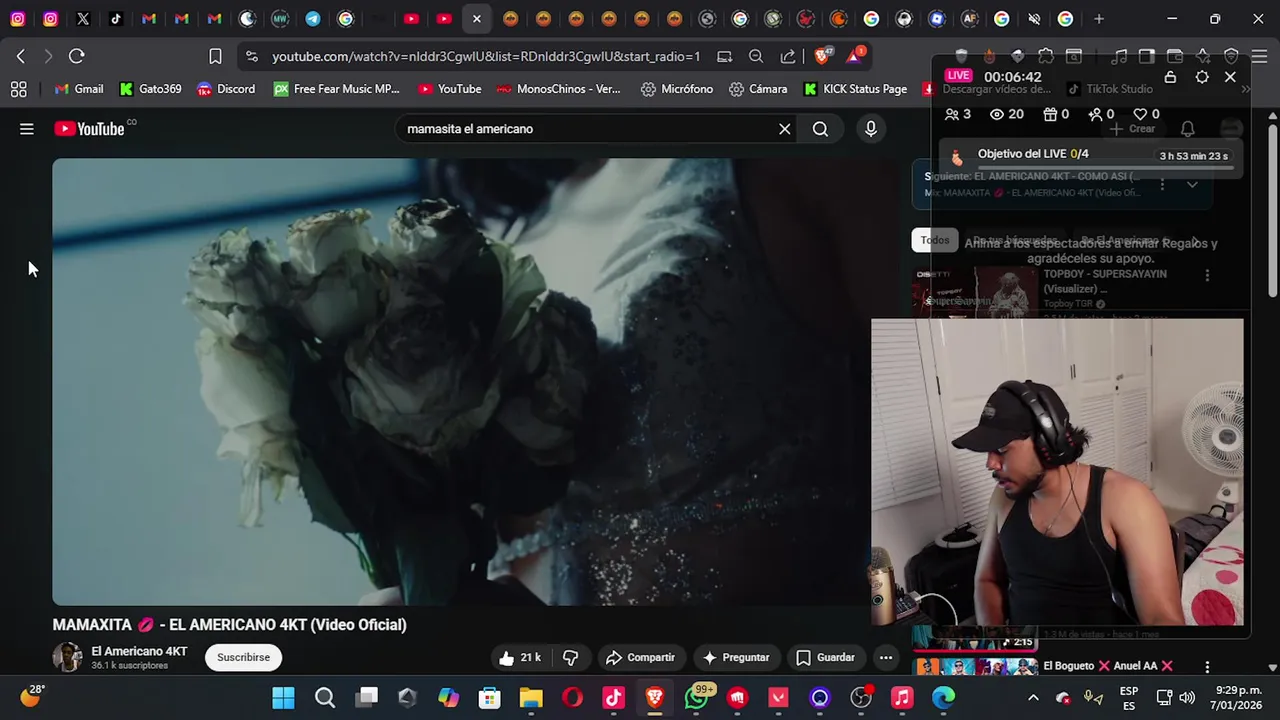Switch to the first Instagram tab
This screenshot has width=1280, height=720.
click(18, 18)
